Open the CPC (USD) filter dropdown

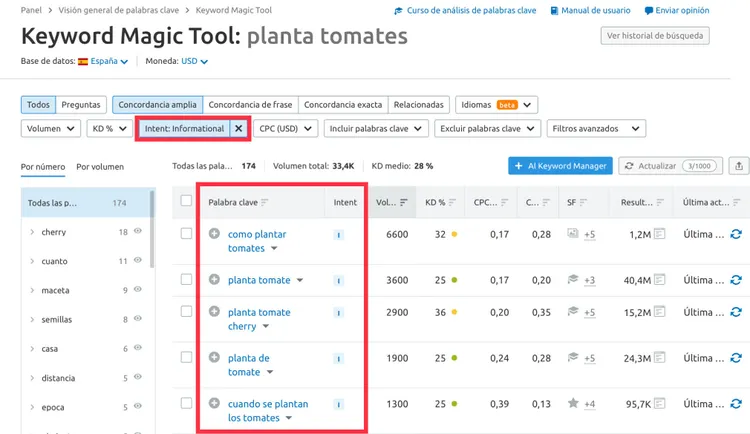click(285, 128)
